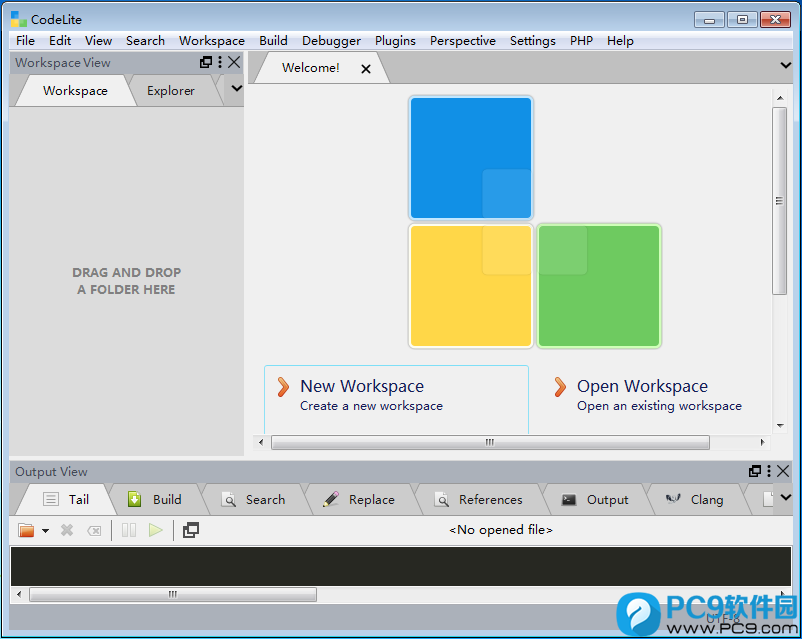802x639 pixels.
Task: Close the Workspace View pane
Action: coord(234,62)
